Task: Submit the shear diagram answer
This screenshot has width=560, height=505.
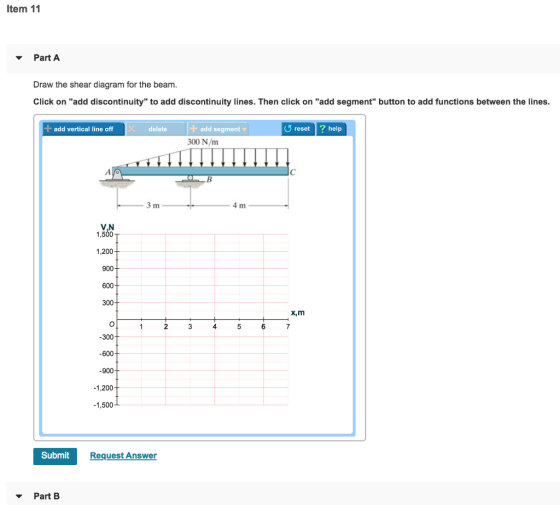Action: pyautogui.click(x=55, y=456)
